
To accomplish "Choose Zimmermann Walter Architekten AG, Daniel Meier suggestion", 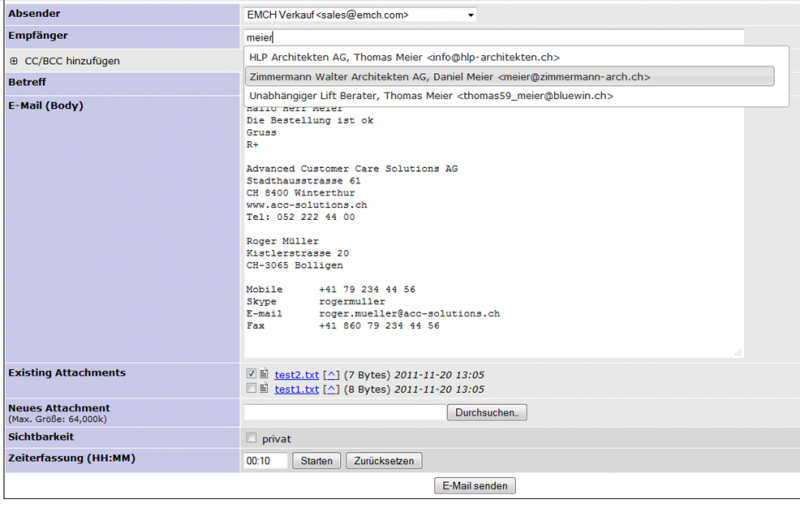I will [x=510, y=77].
